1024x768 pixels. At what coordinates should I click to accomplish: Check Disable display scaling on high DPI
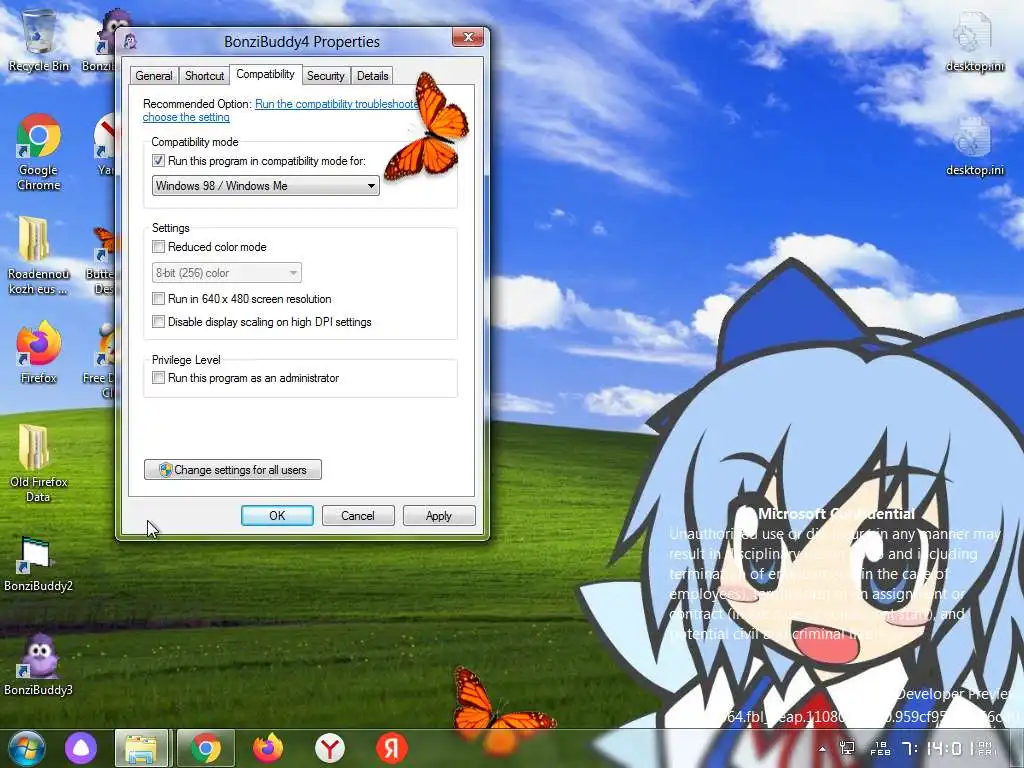point(158,322)
